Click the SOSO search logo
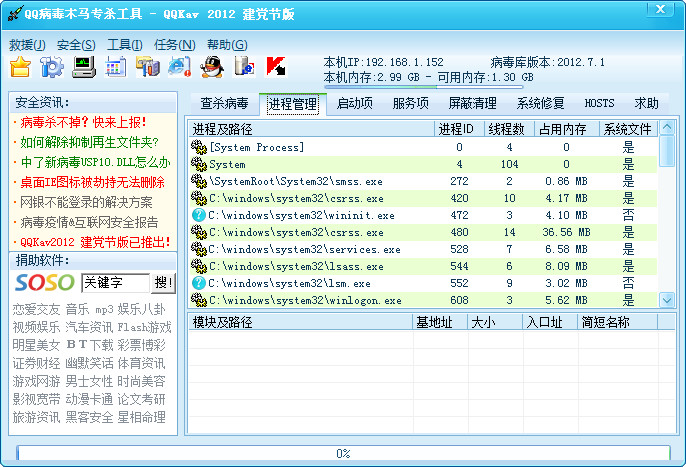 coord(45,283)
